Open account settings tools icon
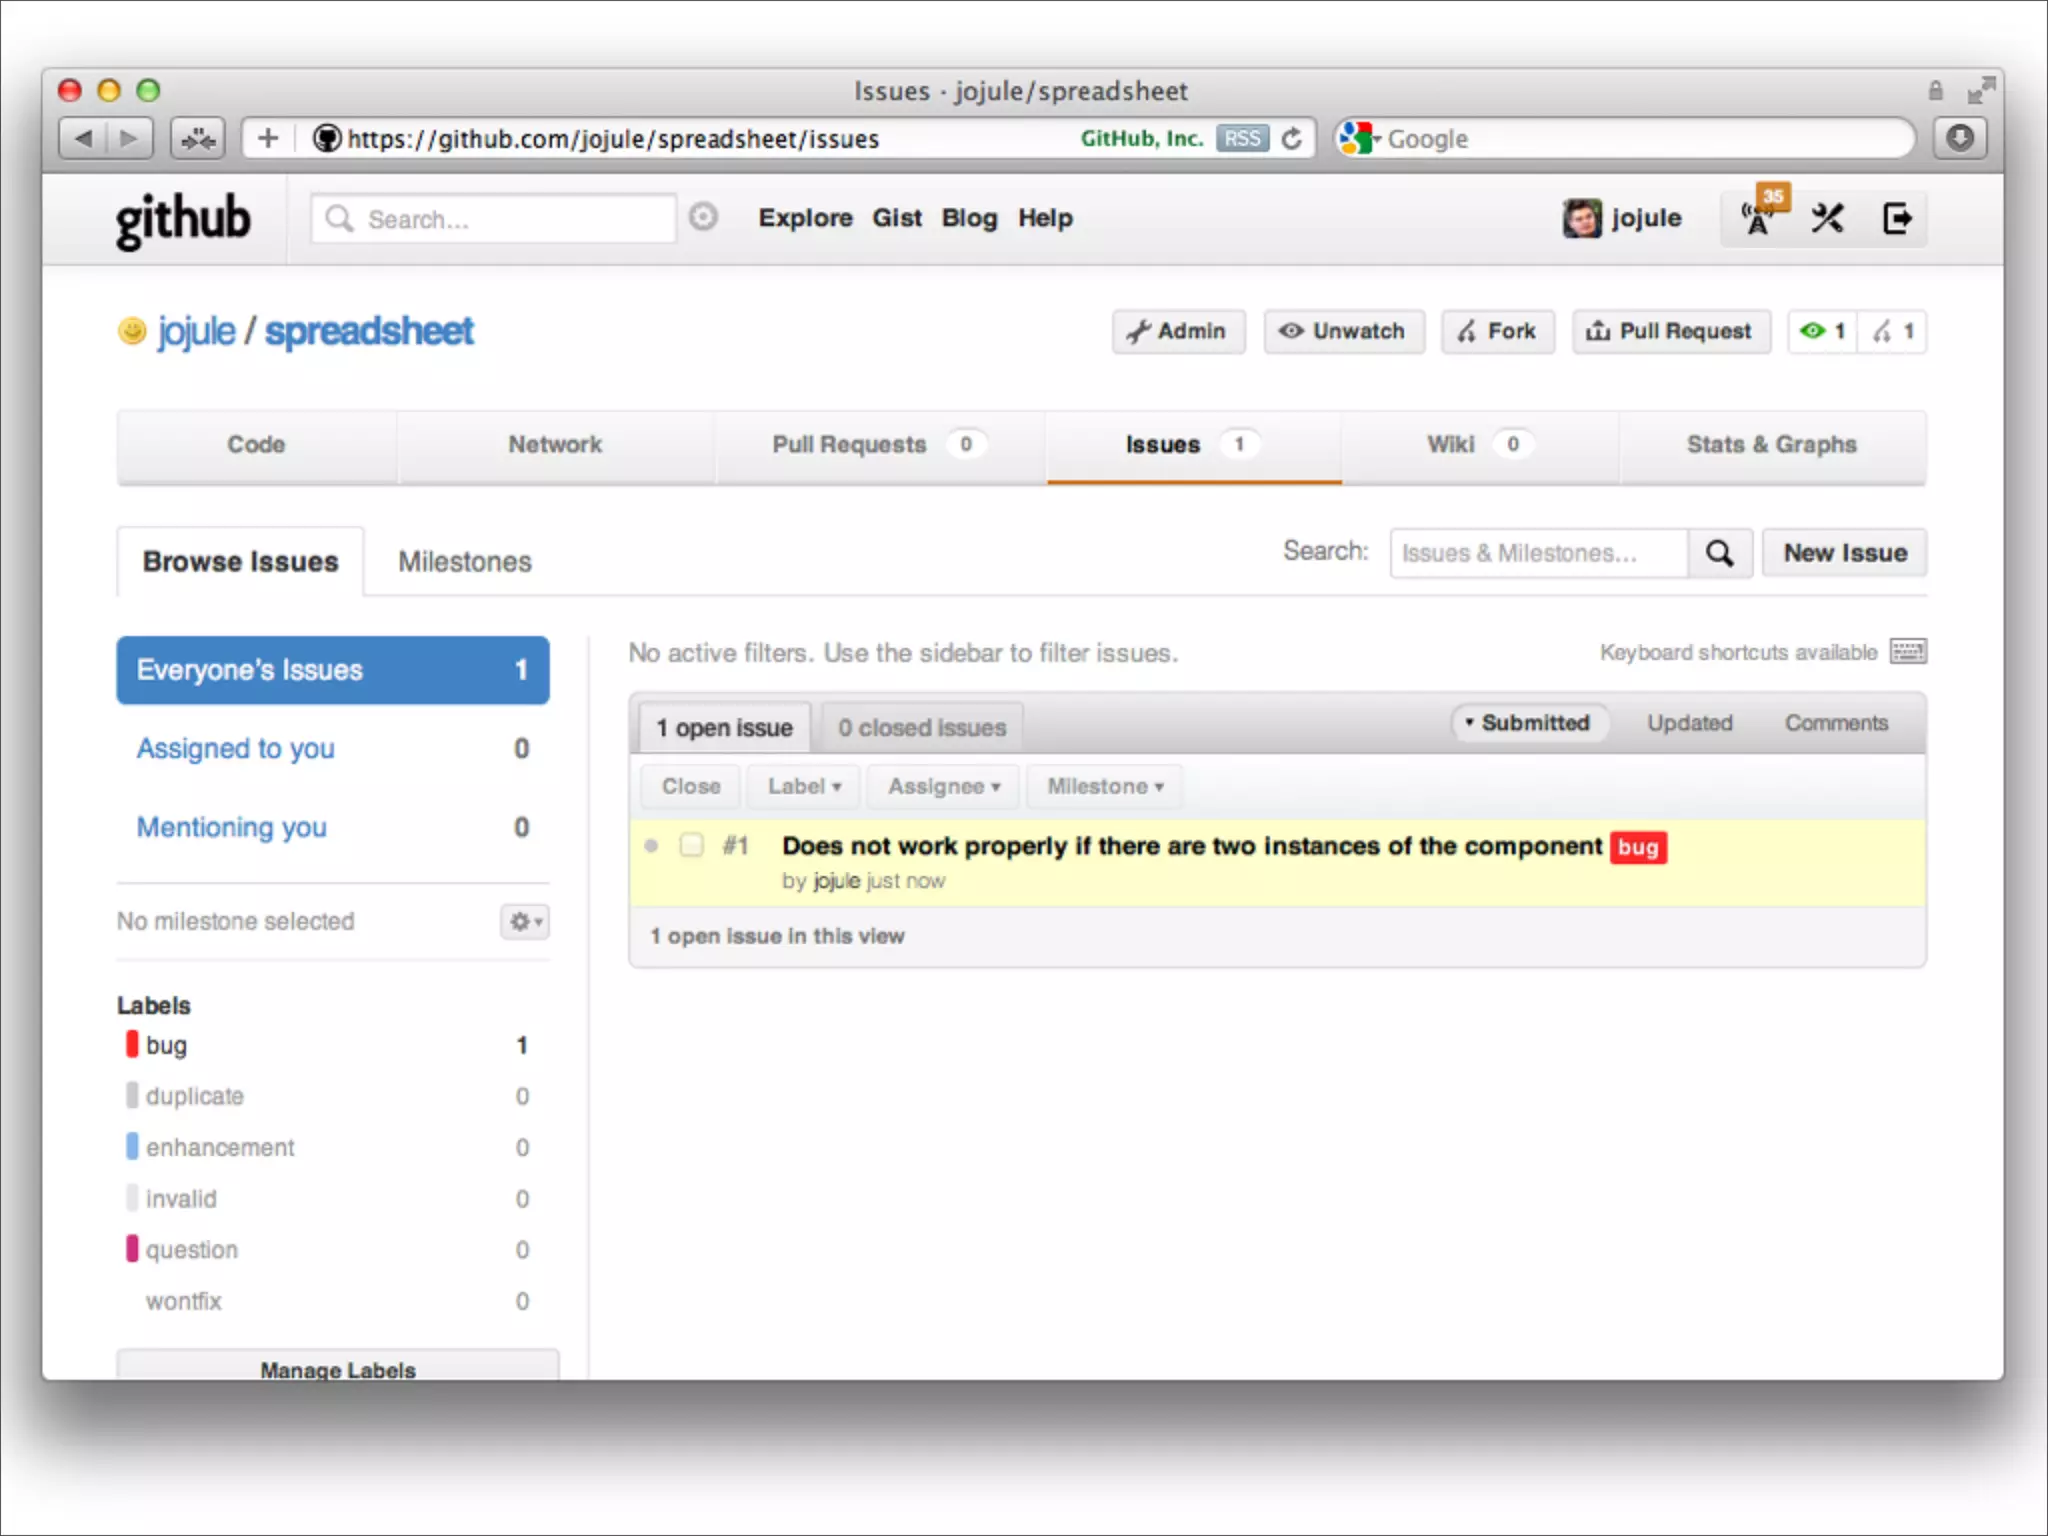This screenshot has width=2048, height=1536. [x=1827, y=218]
